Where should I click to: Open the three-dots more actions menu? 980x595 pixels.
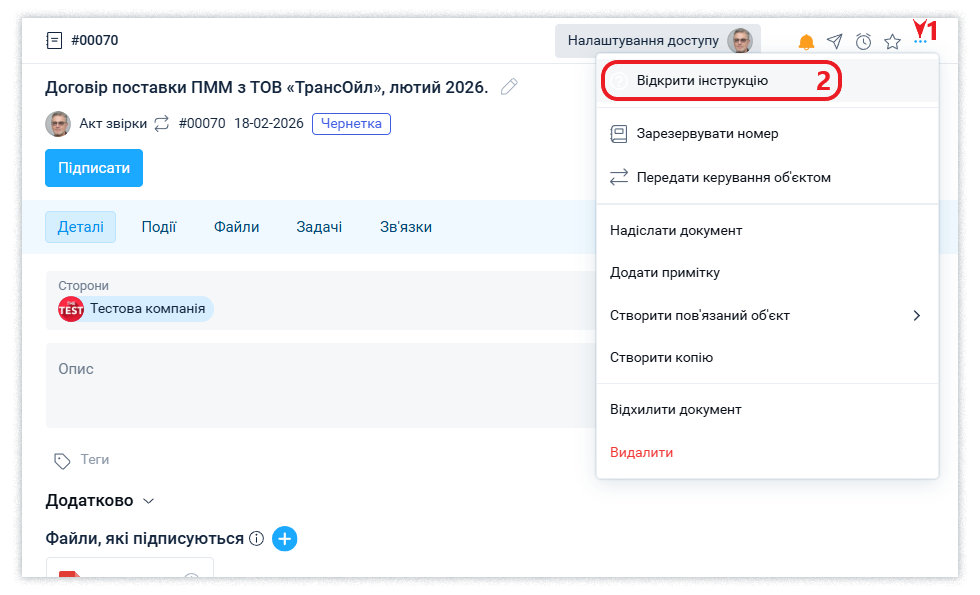[x=921, y=42]
